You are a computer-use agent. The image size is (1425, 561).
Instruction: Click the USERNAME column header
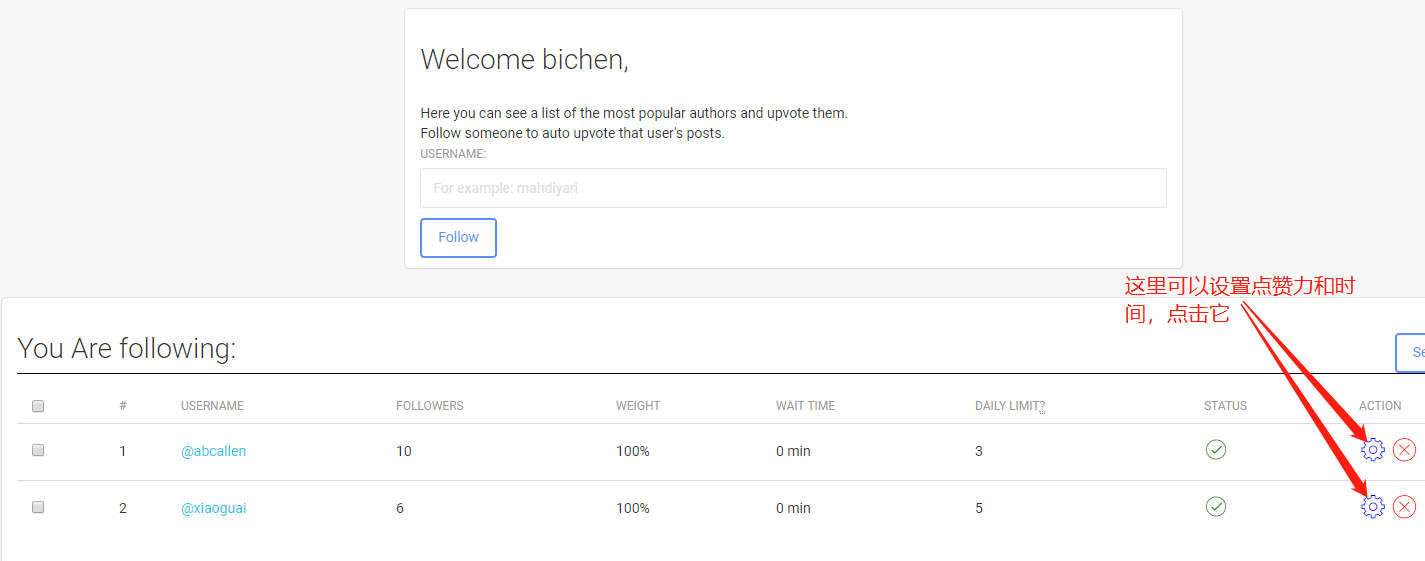coord(212,406)
